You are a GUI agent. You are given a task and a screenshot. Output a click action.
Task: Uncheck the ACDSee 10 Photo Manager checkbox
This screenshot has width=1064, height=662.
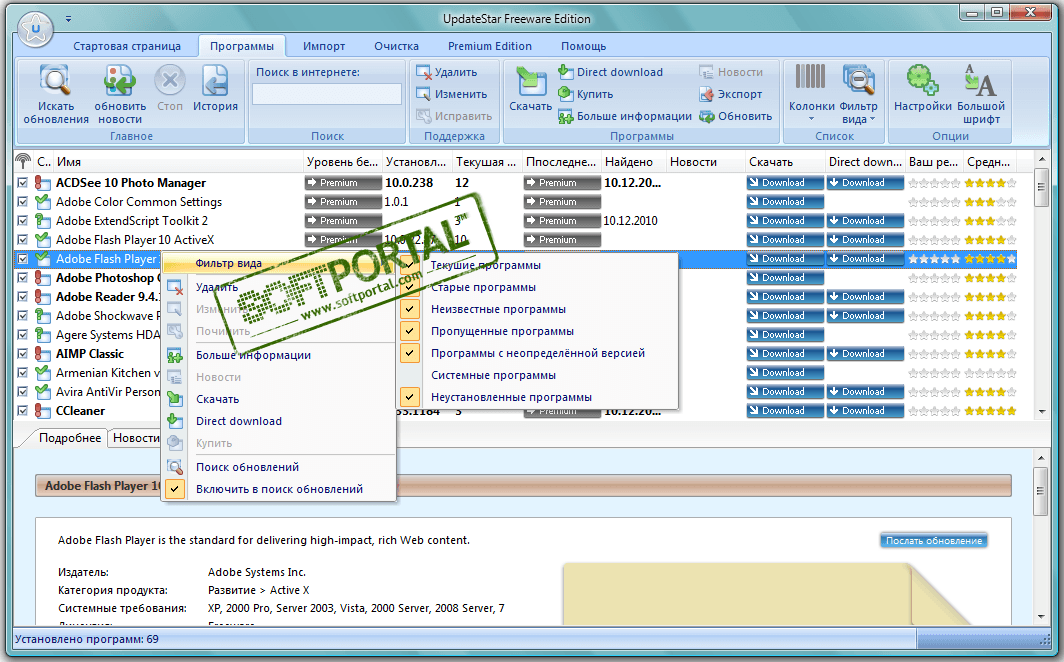tap(22, 182)
